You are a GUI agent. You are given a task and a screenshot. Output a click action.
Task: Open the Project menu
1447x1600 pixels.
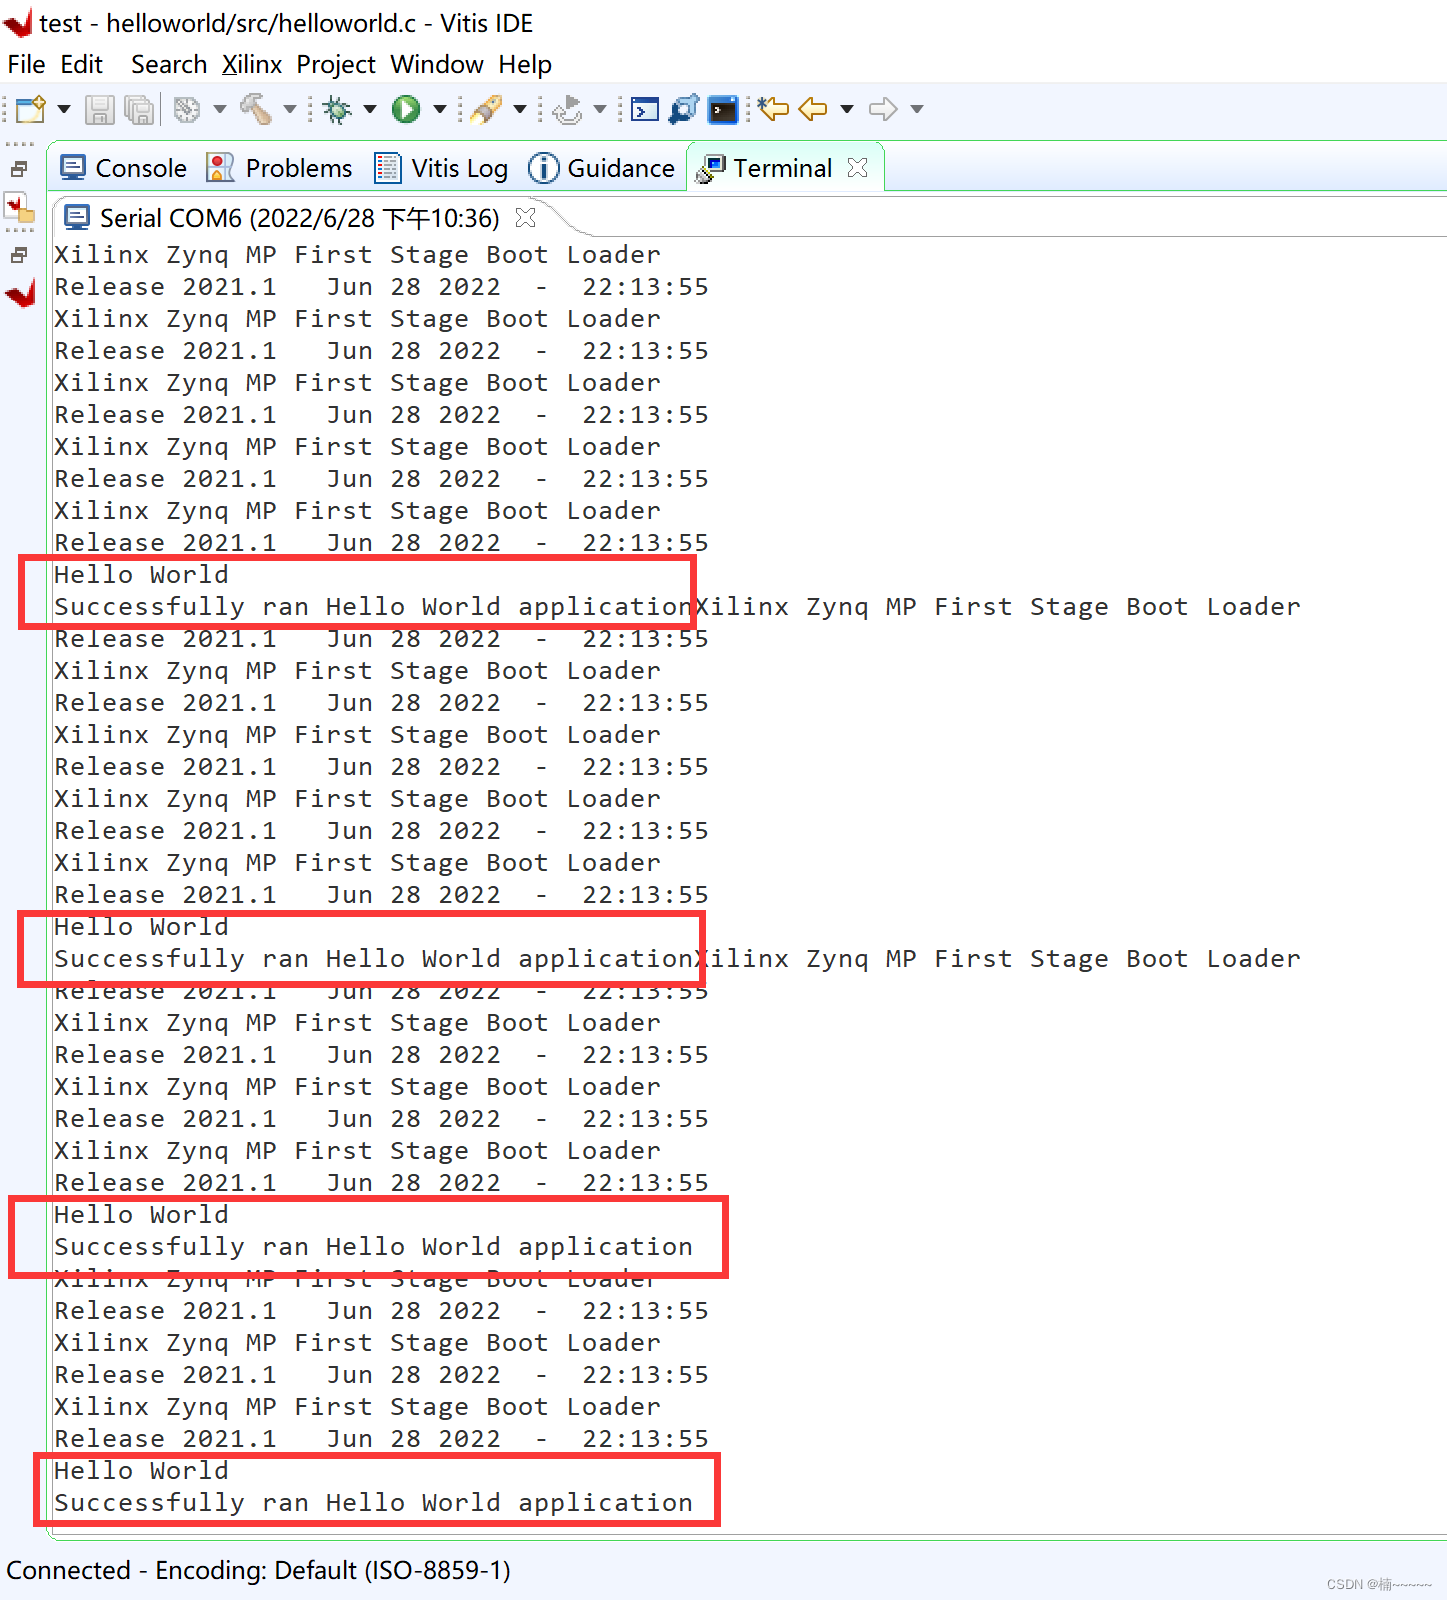coord(336,65)
